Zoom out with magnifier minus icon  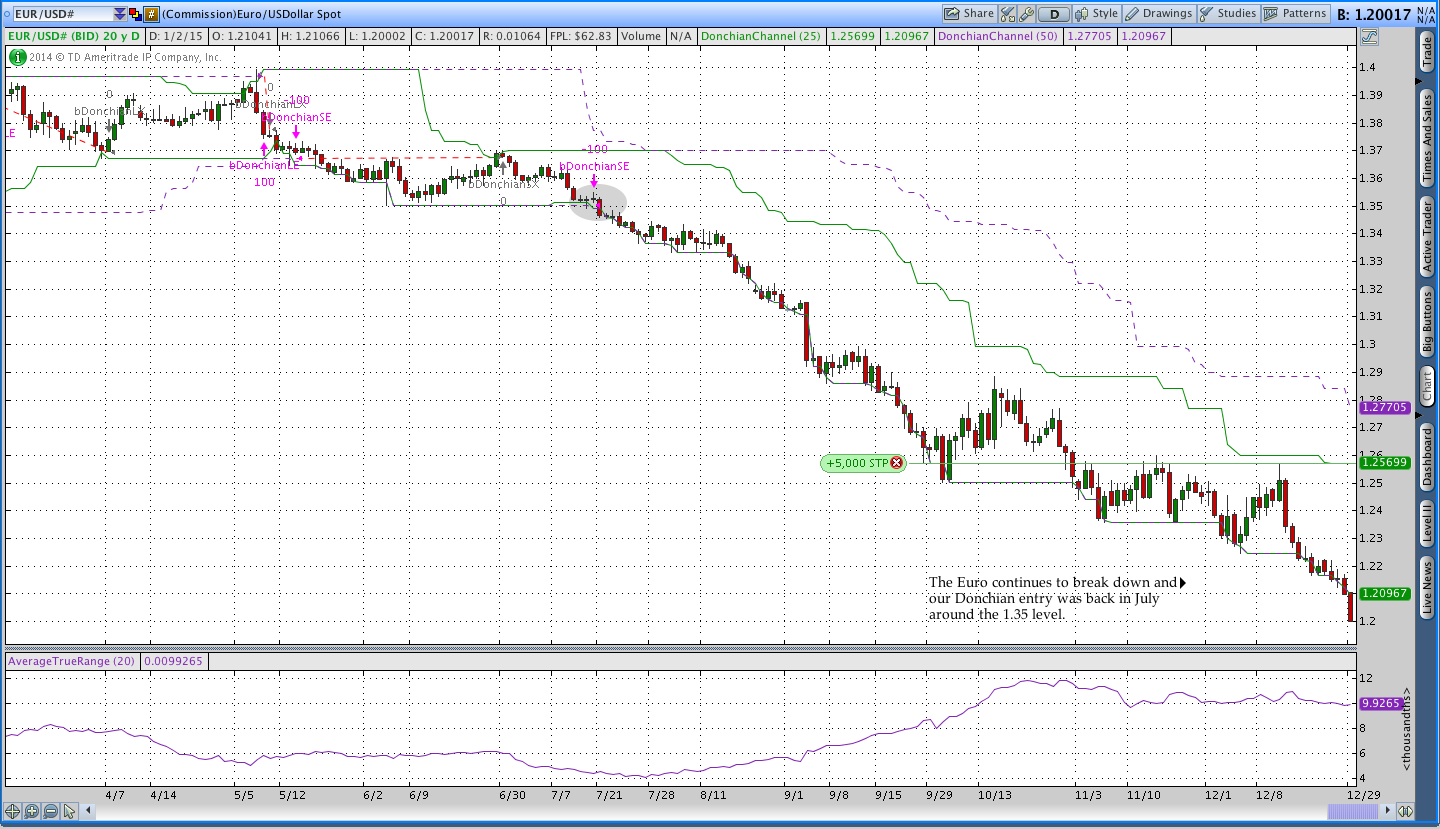click(x=50, y=811)
